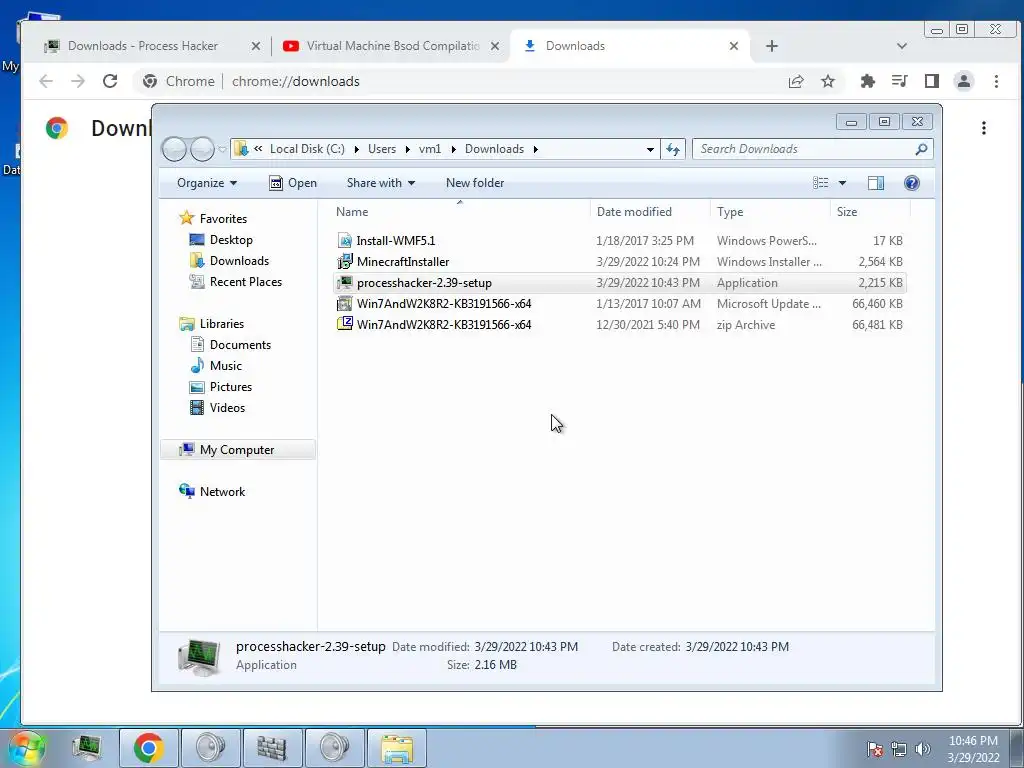Click the Search Downloads magnifier icon
The image size is (1024, 768).
921,149
